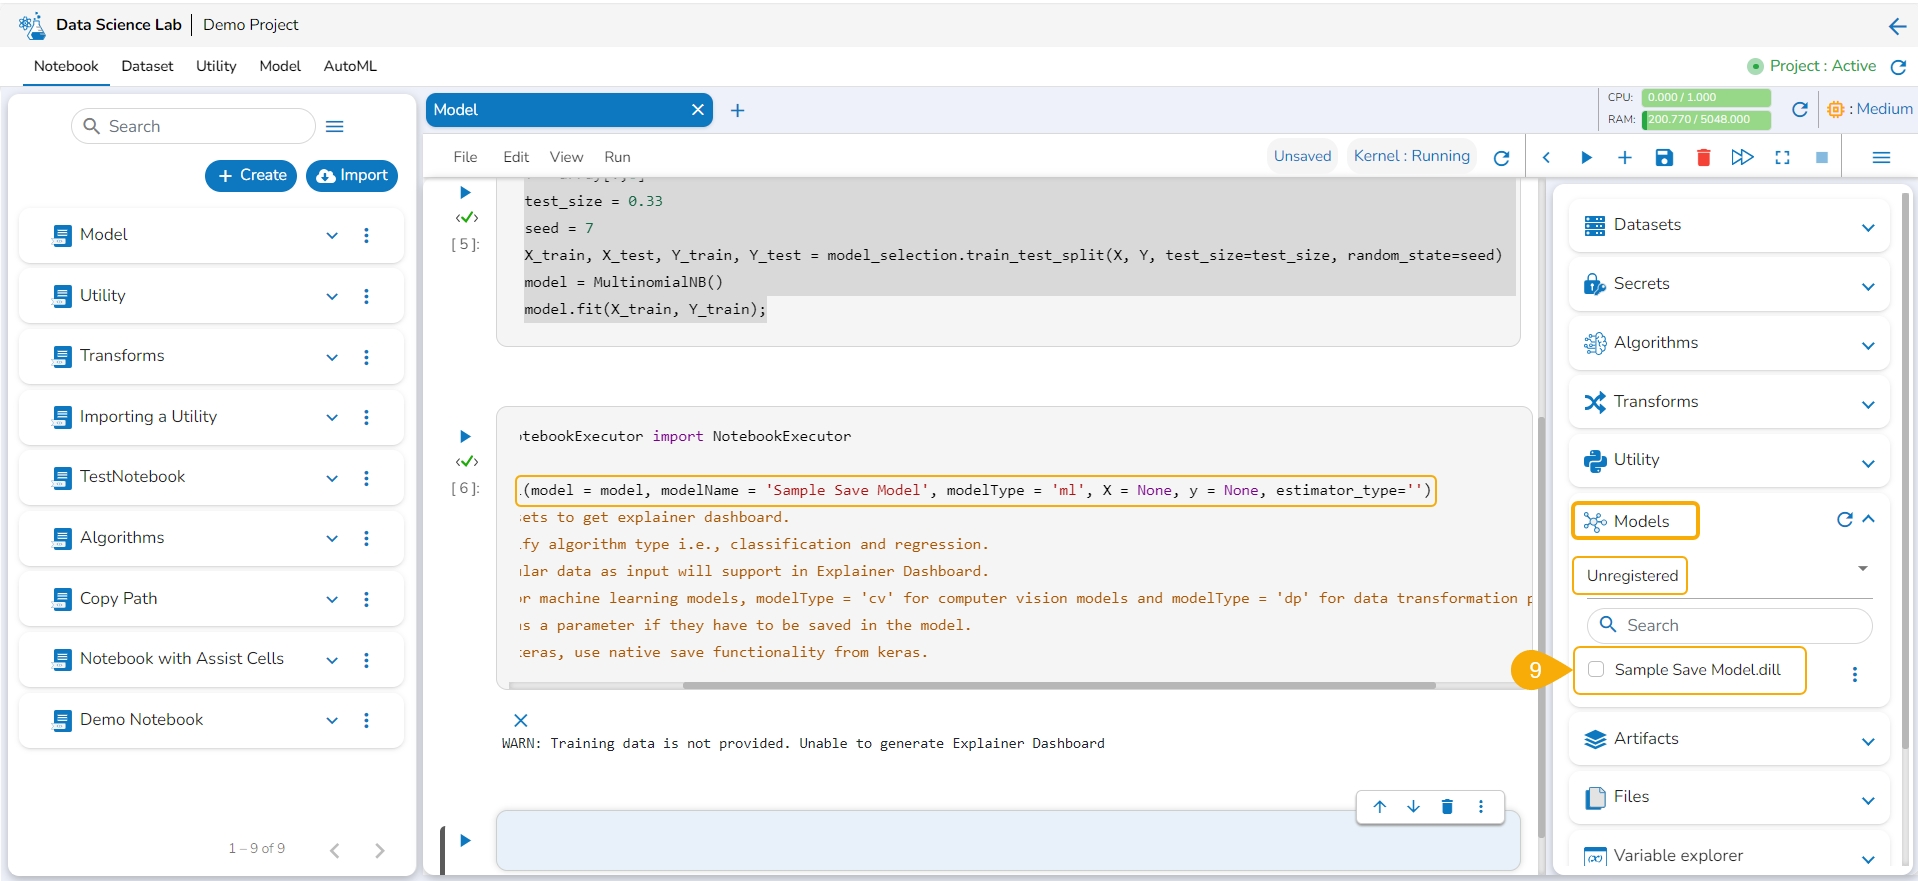
Task: Click the horizontal scrollbar in code cell
Action: pyautogui.click(x=1058, y=686)
